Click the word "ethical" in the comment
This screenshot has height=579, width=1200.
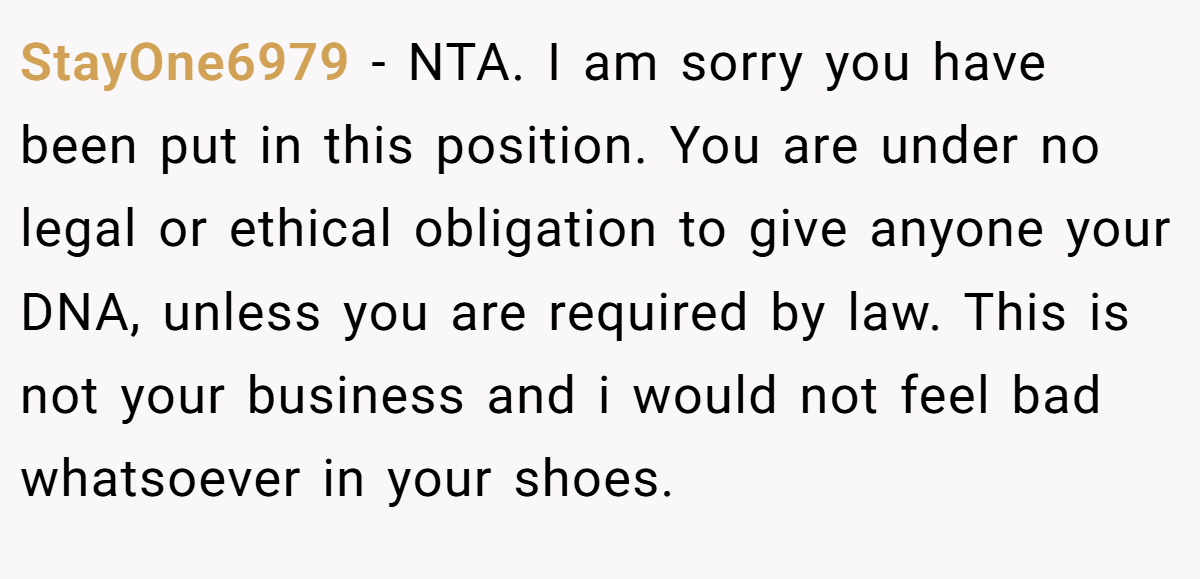click(311, 229)
